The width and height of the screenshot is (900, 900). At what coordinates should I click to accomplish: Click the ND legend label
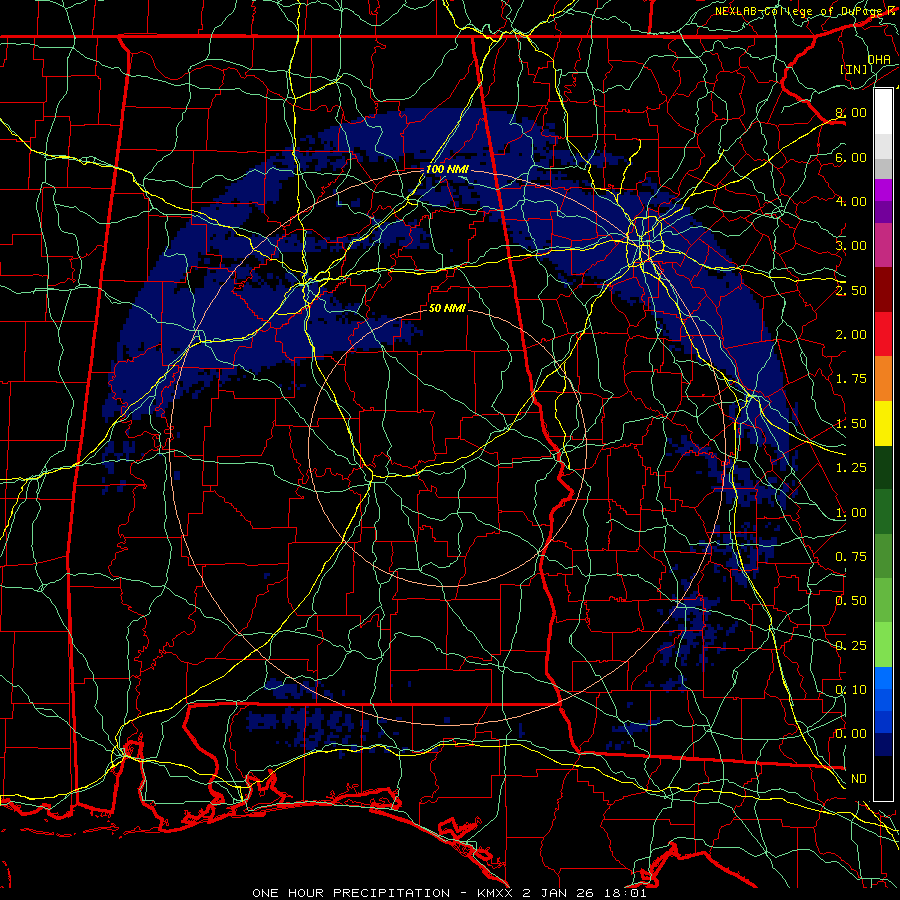[x=859, y=779]
